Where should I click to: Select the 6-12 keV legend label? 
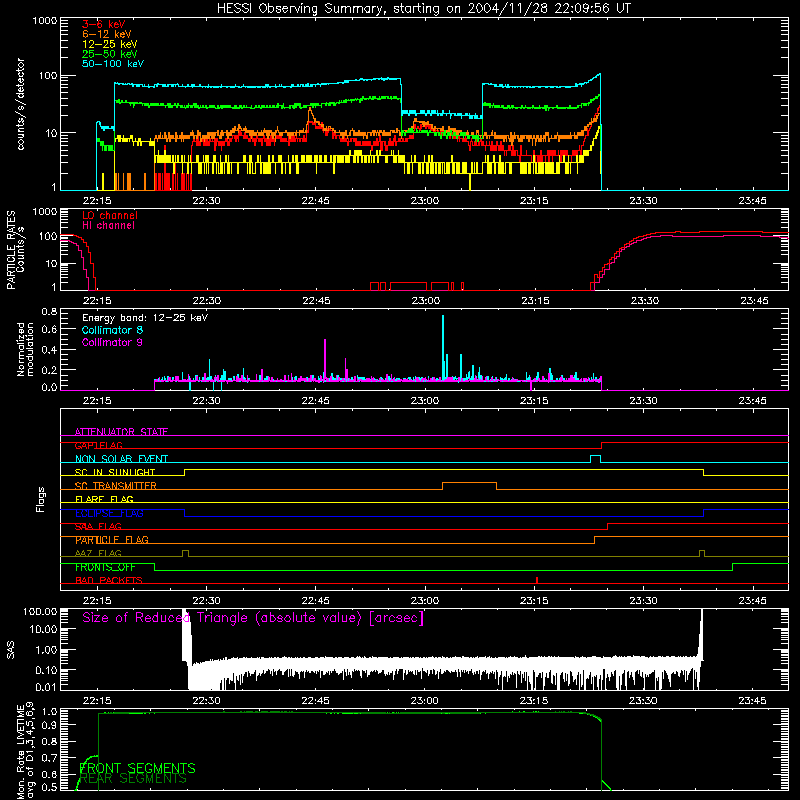pos(107,34)
